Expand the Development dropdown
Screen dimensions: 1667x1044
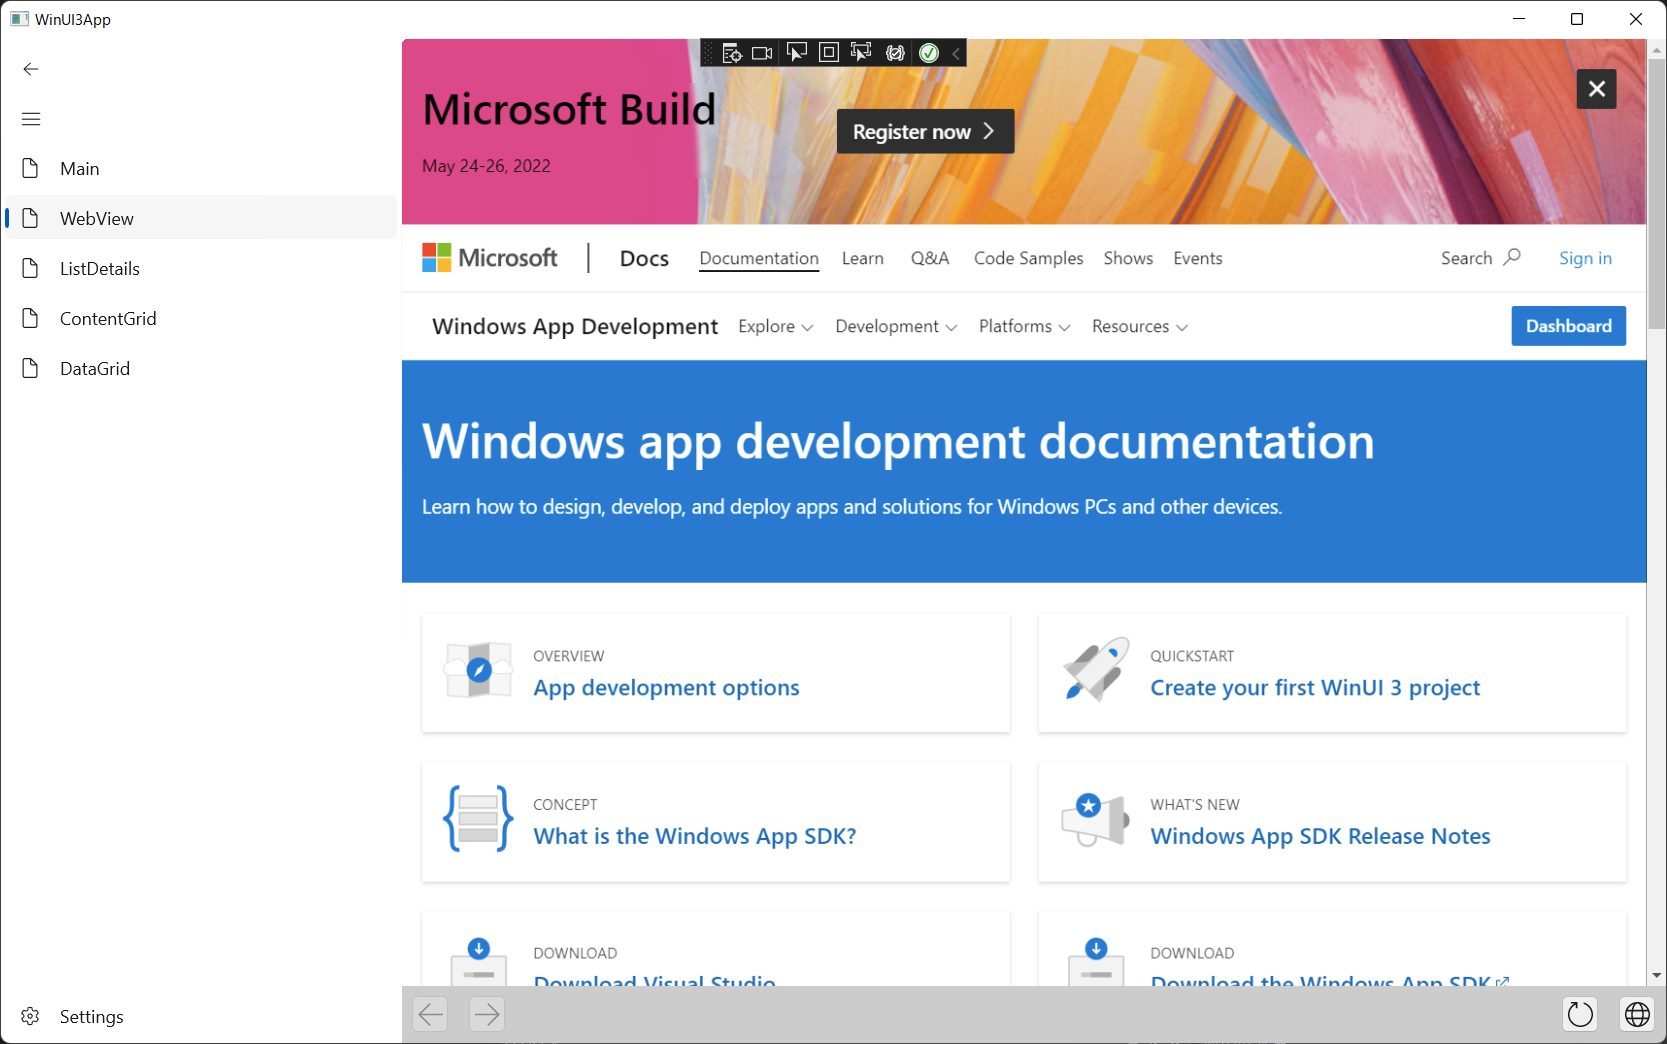coord(896,326)
